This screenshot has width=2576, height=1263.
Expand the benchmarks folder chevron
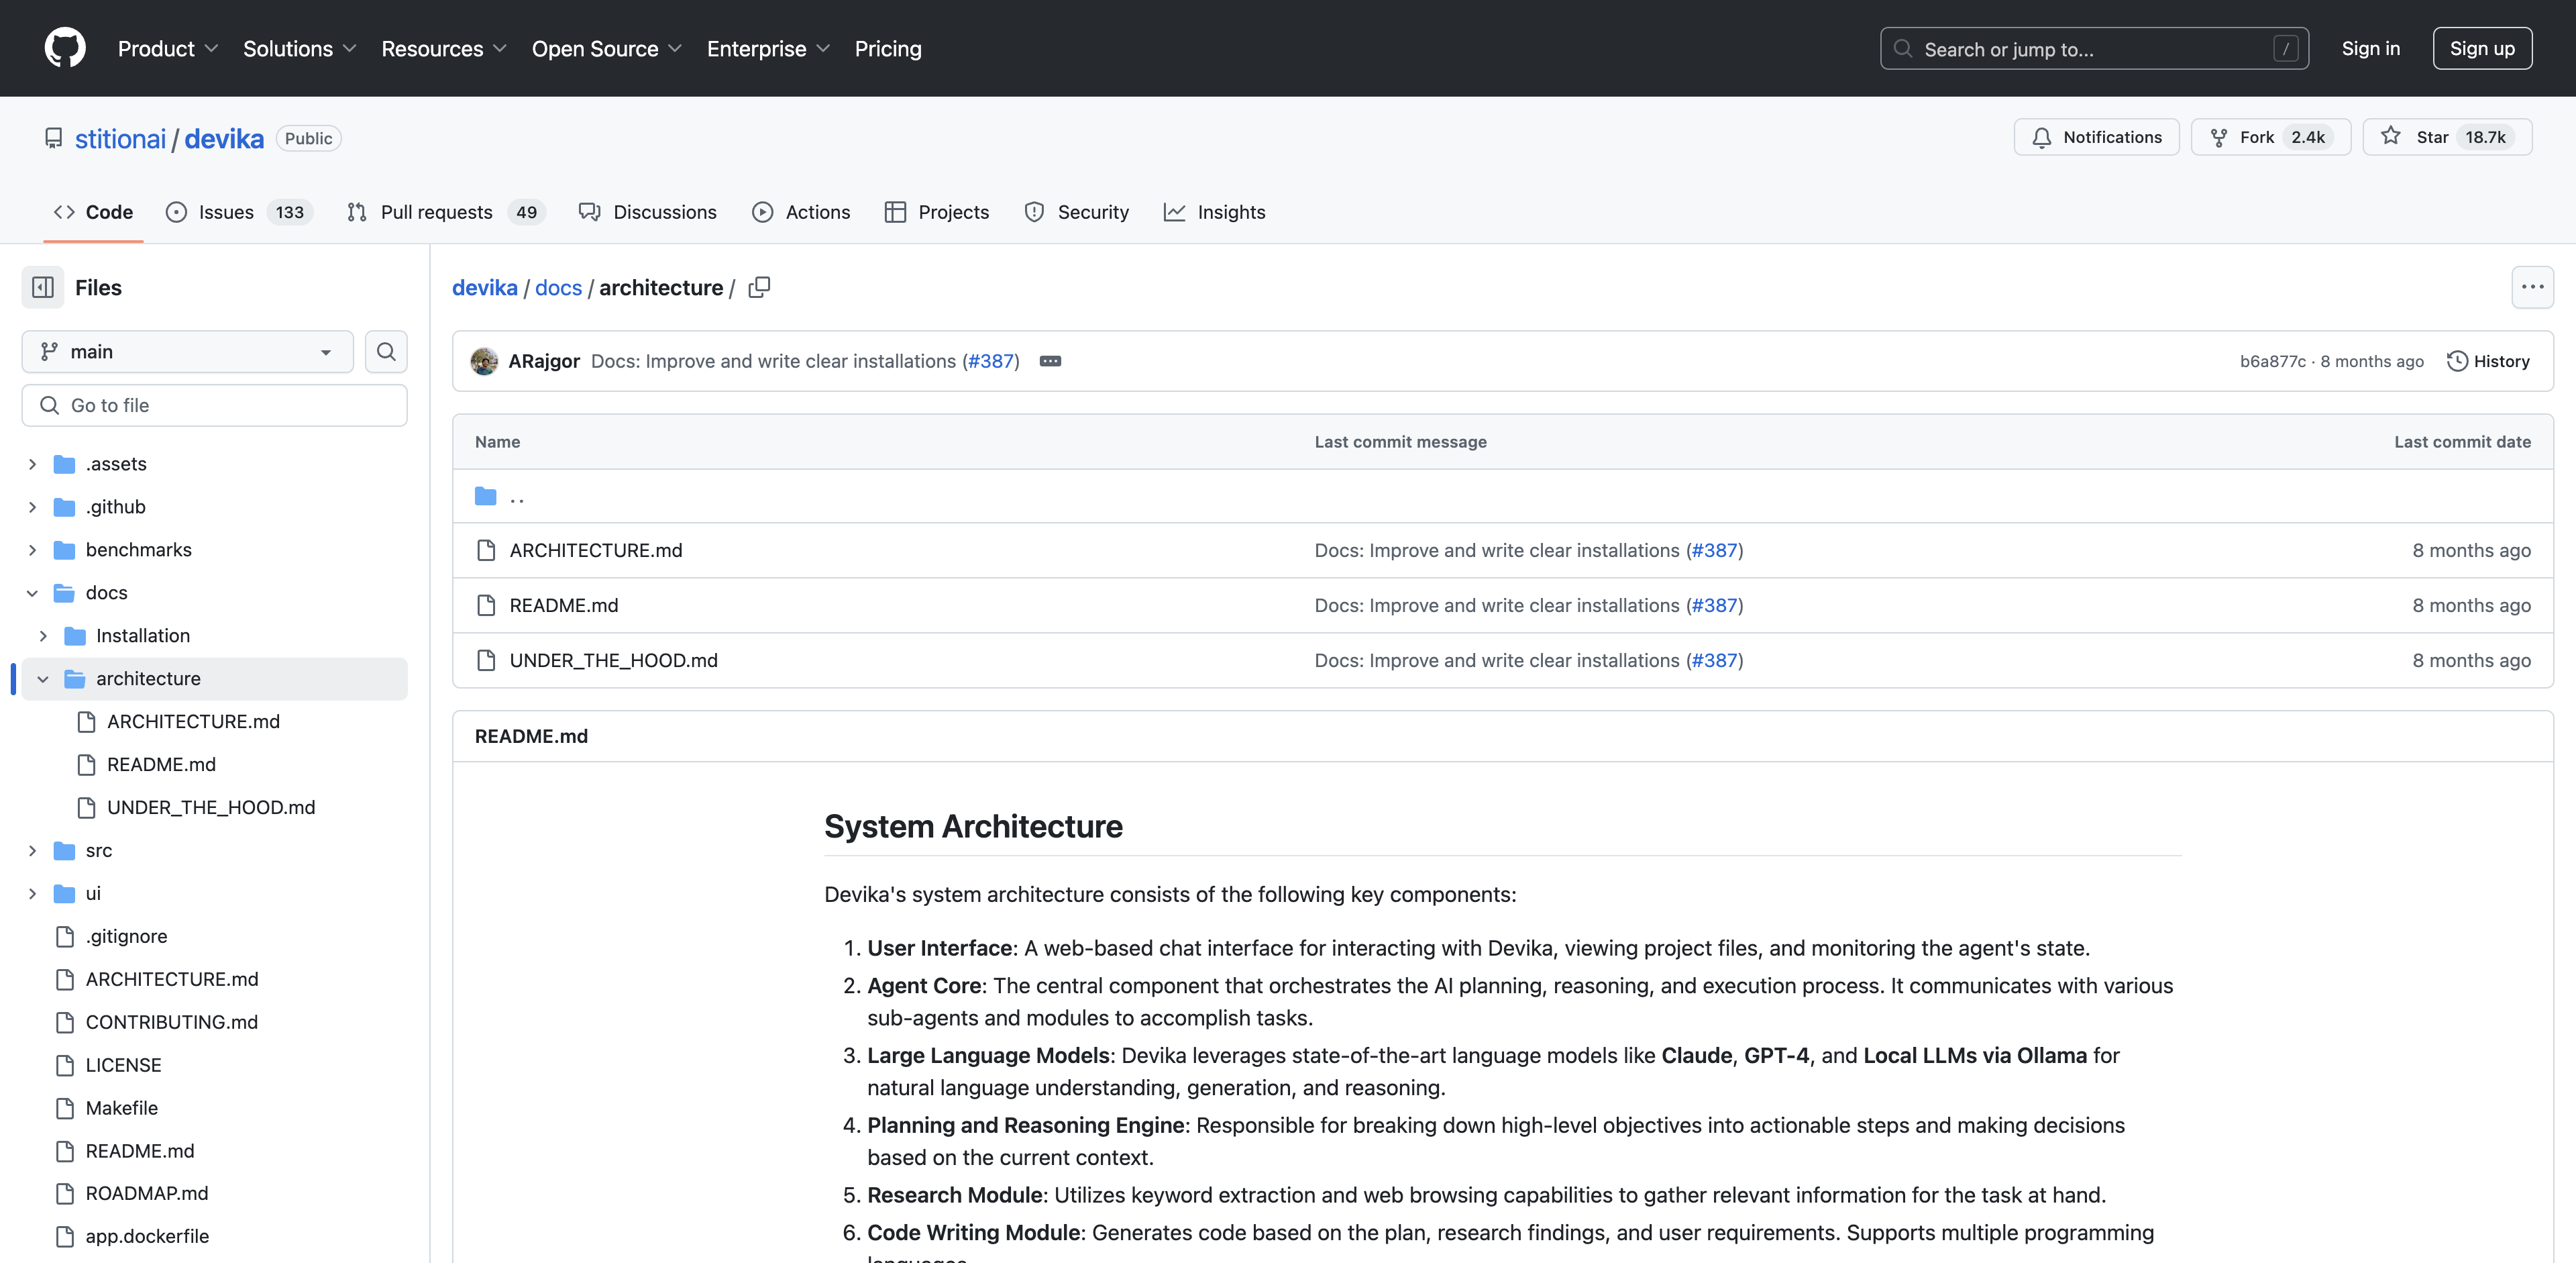tap(33, 550)
